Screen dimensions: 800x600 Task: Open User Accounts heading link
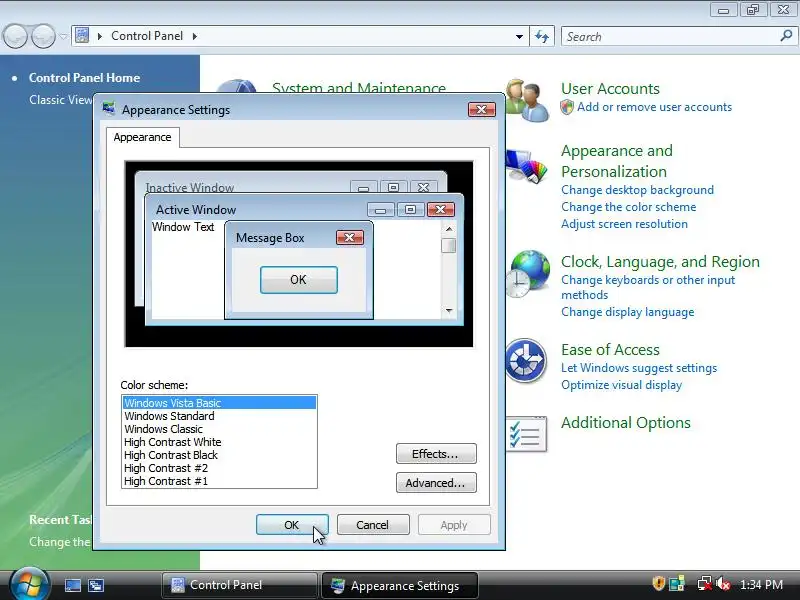coord(610,89)
